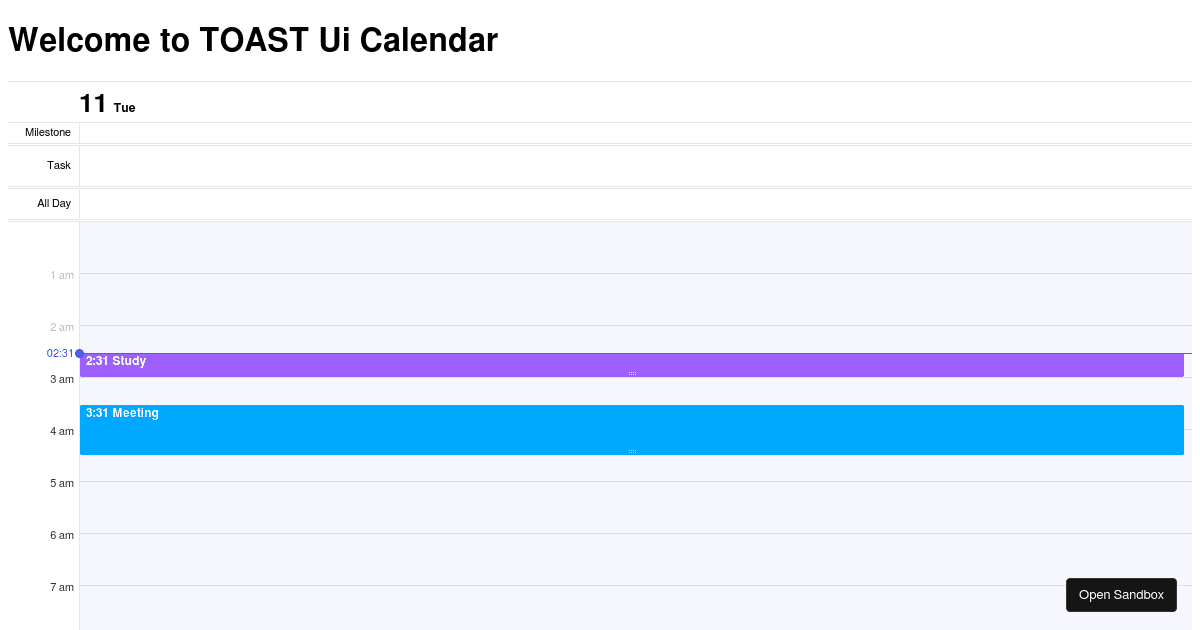Click the resize handle on the Meeting event
Viewport: 1200px width, 630px height.
click(631, 451)
